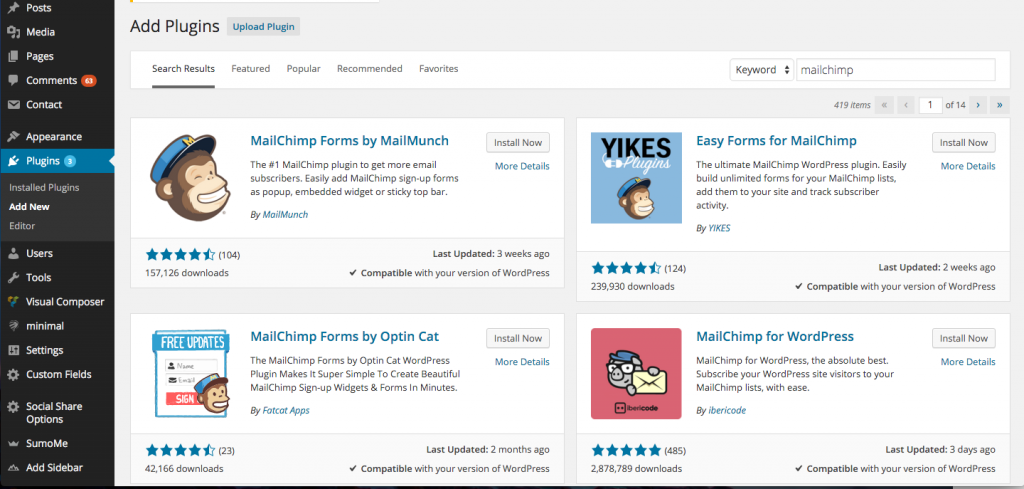Click the mailchimp search input field
The height and width of the screenshot is (489, 1024).
pyautogui.click(x=896, y=70)
